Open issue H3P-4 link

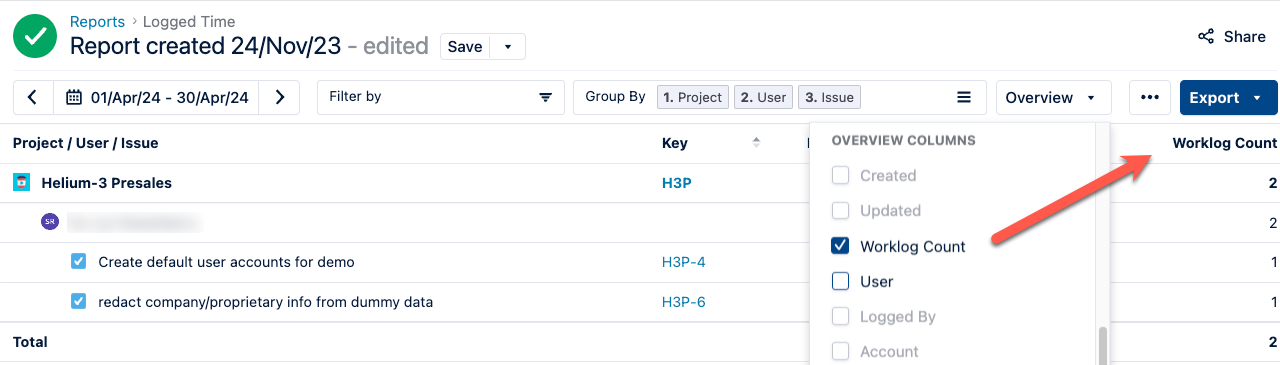click(684, 262)
